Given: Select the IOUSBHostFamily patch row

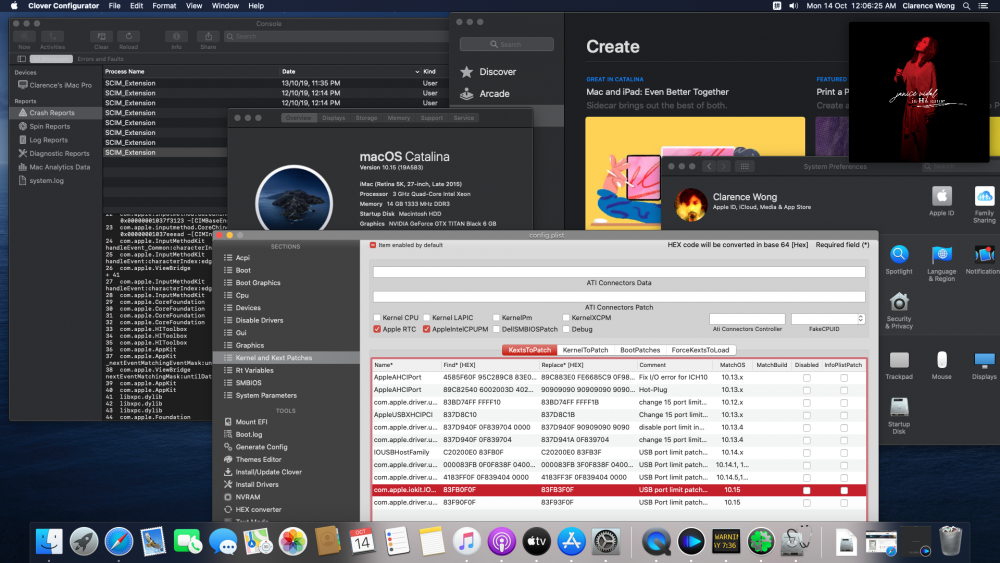Looking at the screenshot, I should tap(619, 452).
